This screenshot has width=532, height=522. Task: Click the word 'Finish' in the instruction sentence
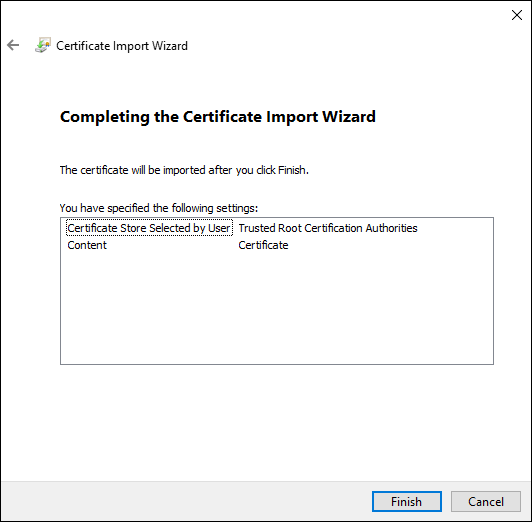pos(292,170)
